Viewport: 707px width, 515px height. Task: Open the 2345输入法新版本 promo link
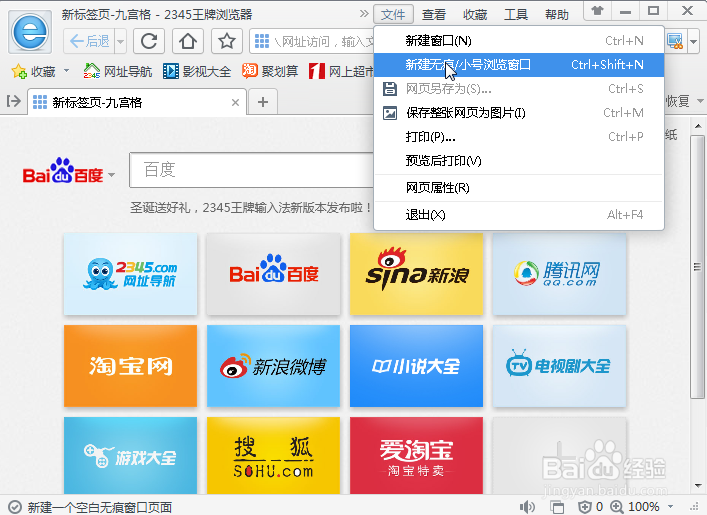coord(251,208)
